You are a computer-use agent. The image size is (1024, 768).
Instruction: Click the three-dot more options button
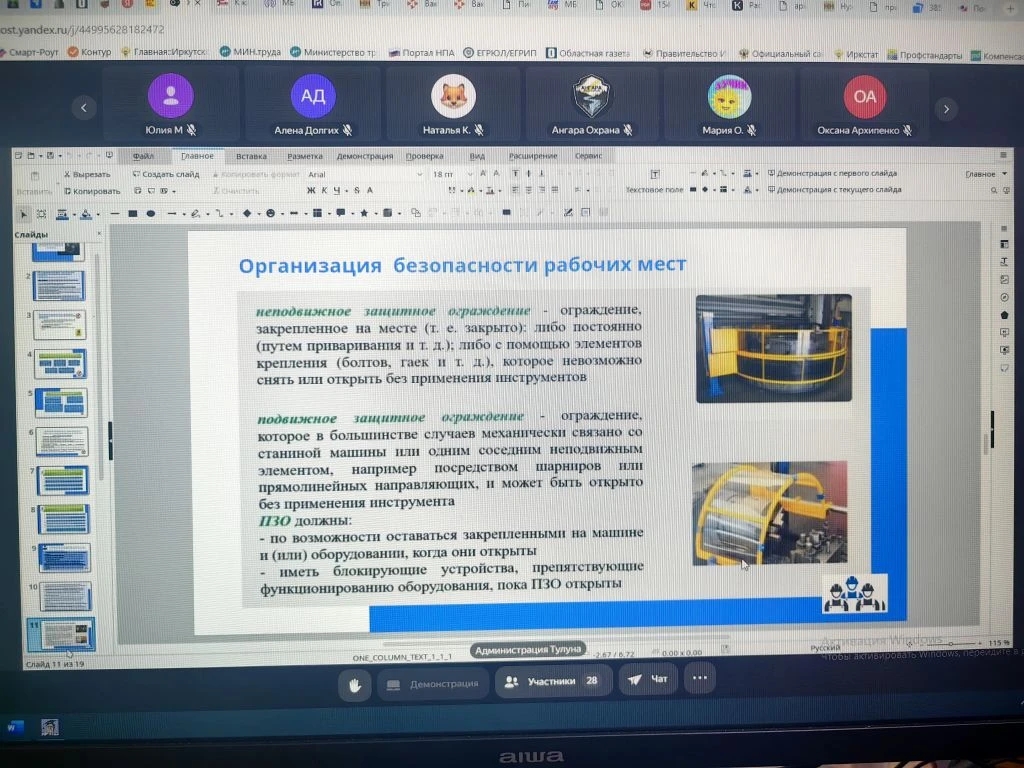[x=699, y=679]
